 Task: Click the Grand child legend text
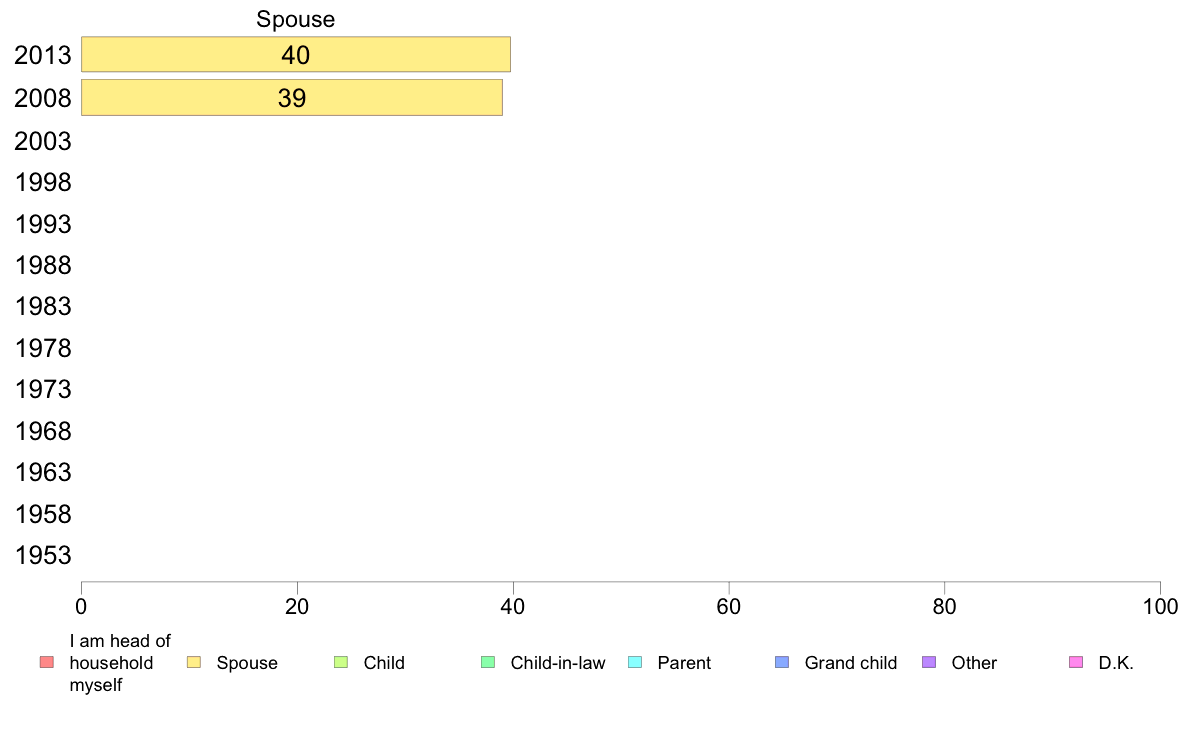pyautogui.click(x=850, y=663)
